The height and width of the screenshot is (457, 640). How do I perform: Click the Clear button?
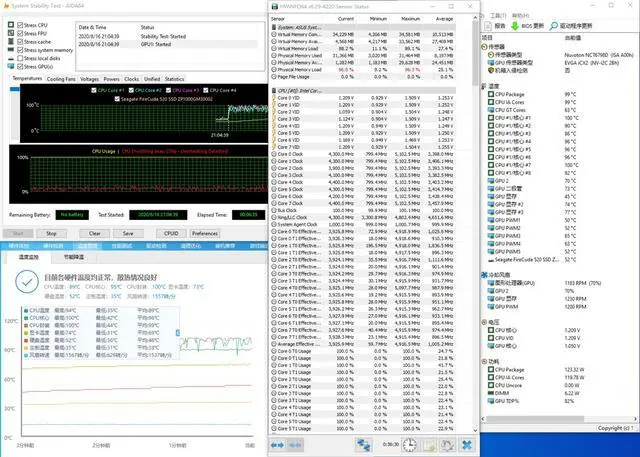95,233
